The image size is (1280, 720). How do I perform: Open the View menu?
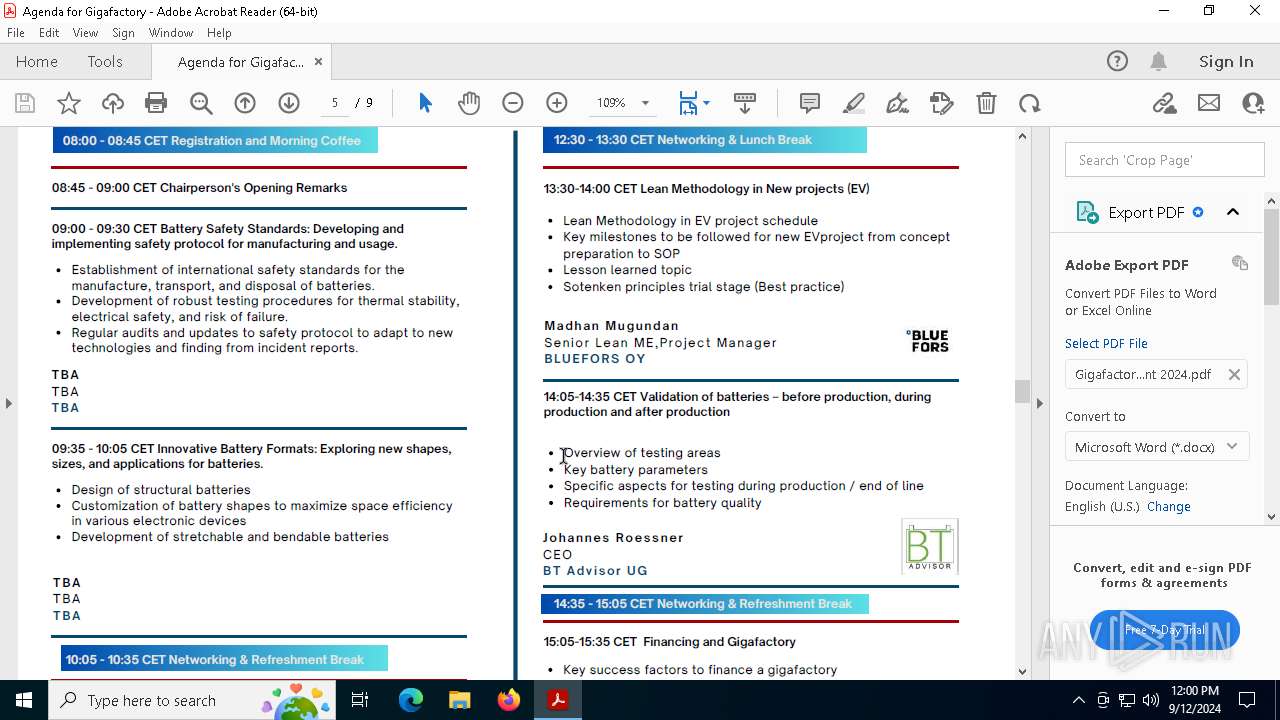pos(85,33)
